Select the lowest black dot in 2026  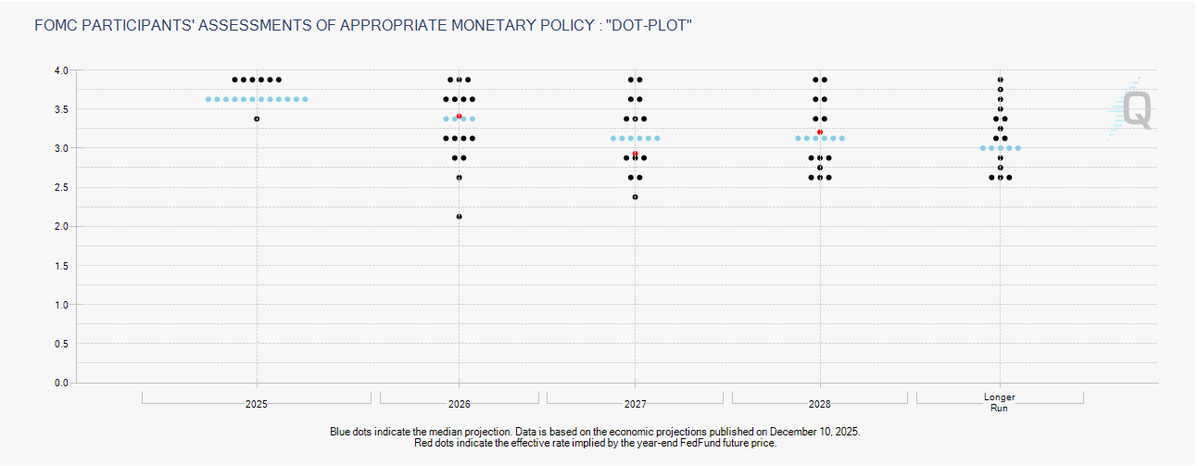click(459, 216)
